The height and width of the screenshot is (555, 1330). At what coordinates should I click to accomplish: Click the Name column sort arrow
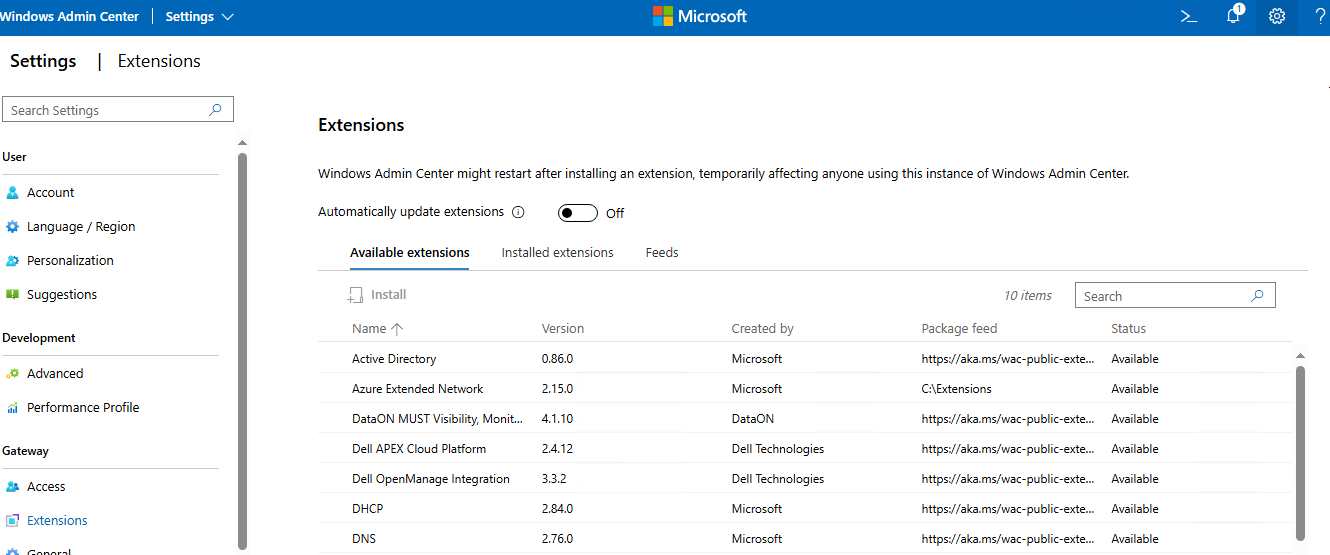point(397,328)
